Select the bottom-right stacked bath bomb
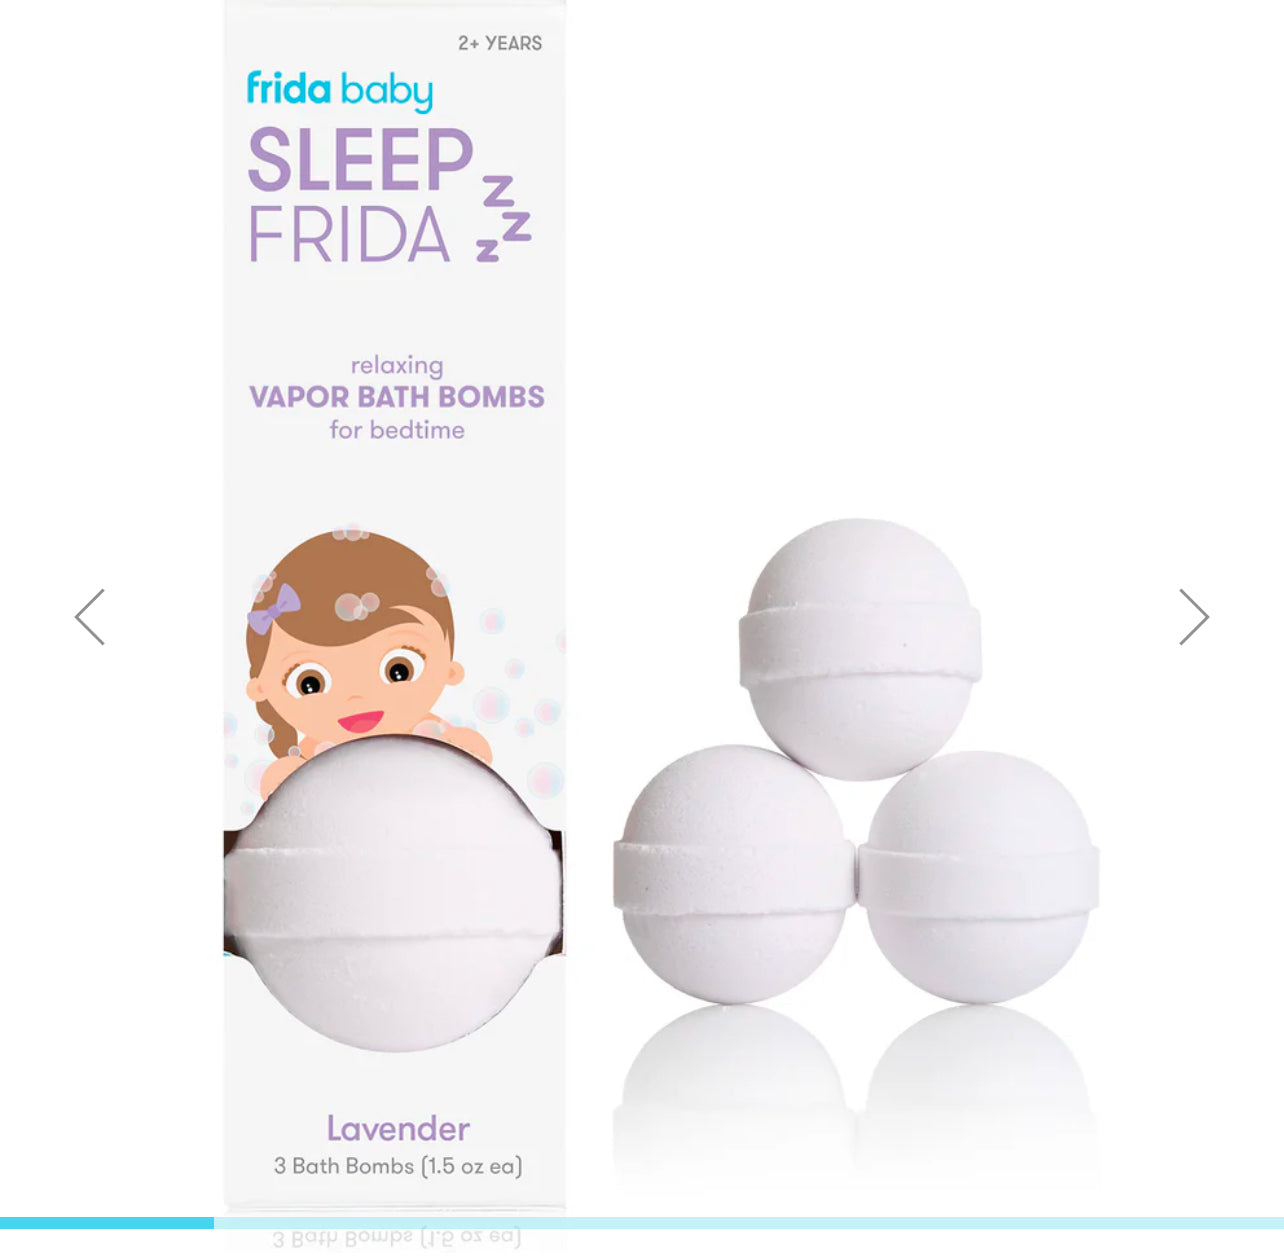Image resolution: width=1284 pixels, height=1257 pixels. [978, 877]
